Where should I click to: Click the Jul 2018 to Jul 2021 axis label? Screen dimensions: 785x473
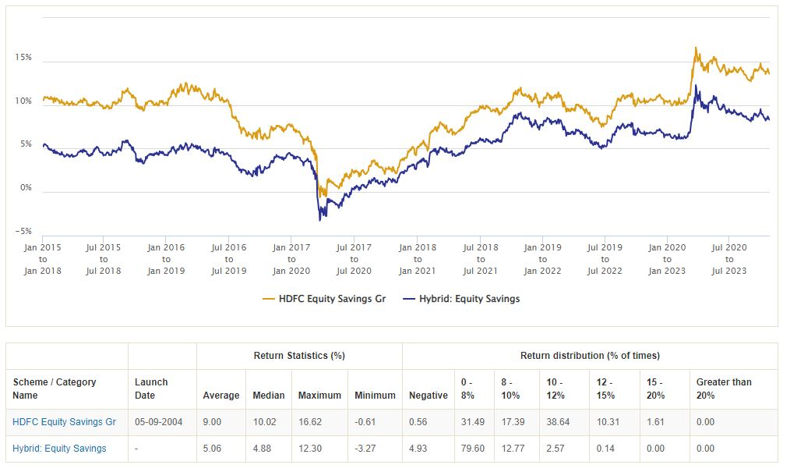tap(481, 259)
